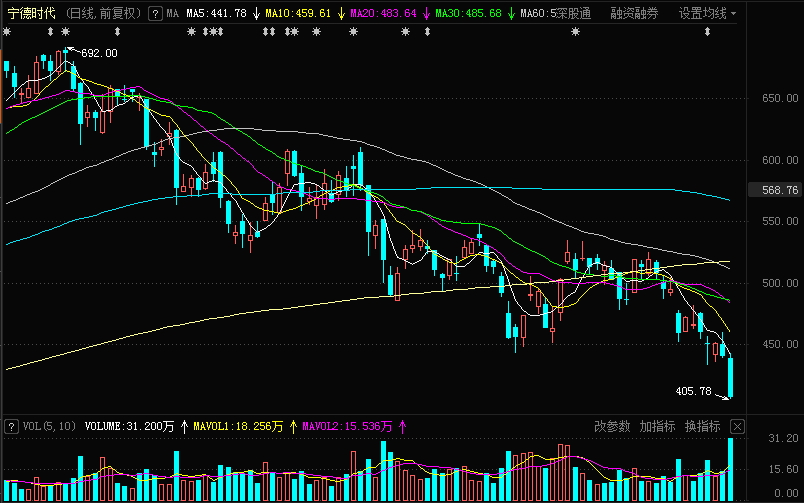
Task: Click the white arrow at the 405.78 low
Action: point(723,396)
